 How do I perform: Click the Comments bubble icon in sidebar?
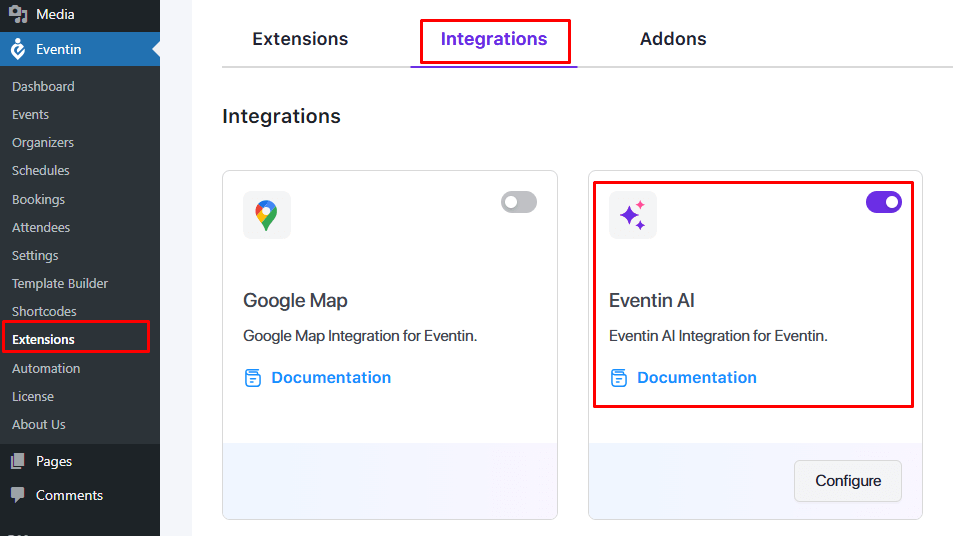[x=18, y=495]
